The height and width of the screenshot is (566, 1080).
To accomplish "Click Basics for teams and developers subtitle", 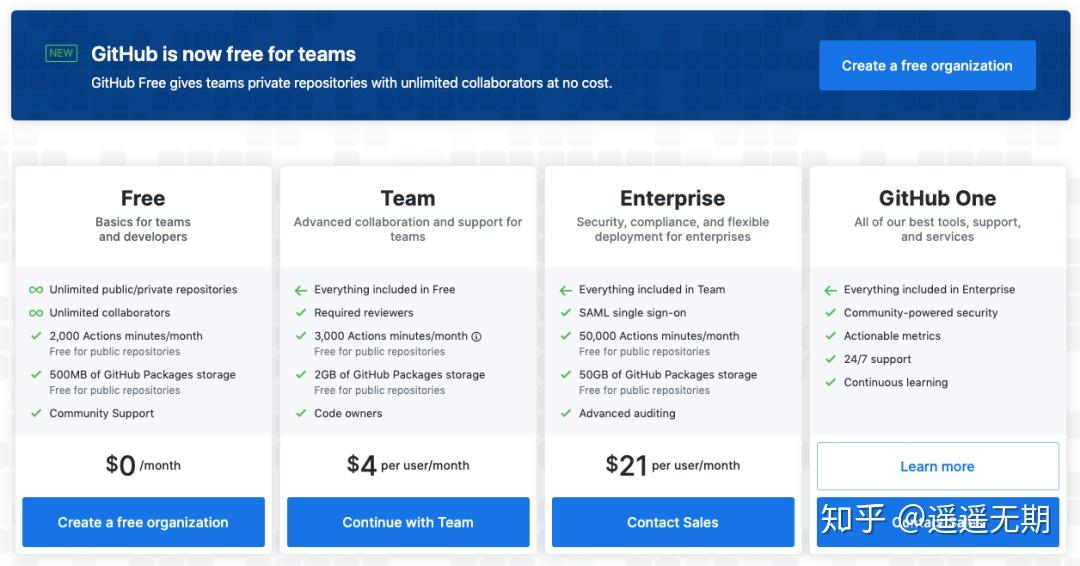I will tap(143, 229).
